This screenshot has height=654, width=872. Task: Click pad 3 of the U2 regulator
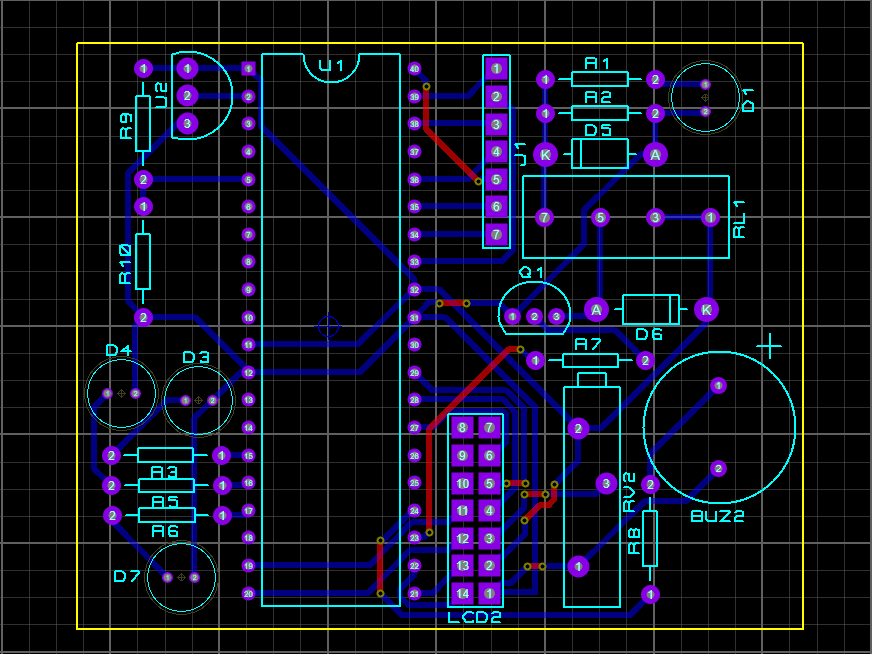[x=187, y=123]
